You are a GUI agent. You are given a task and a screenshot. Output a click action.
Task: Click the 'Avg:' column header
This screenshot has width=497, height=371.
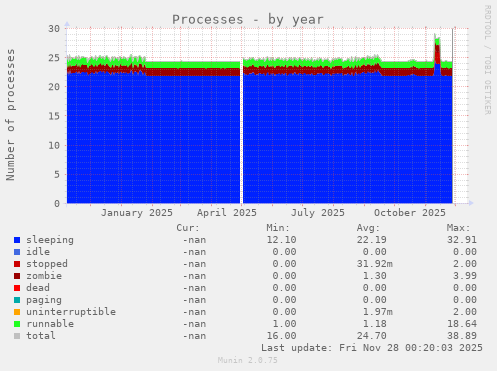(x=368, y=228)
